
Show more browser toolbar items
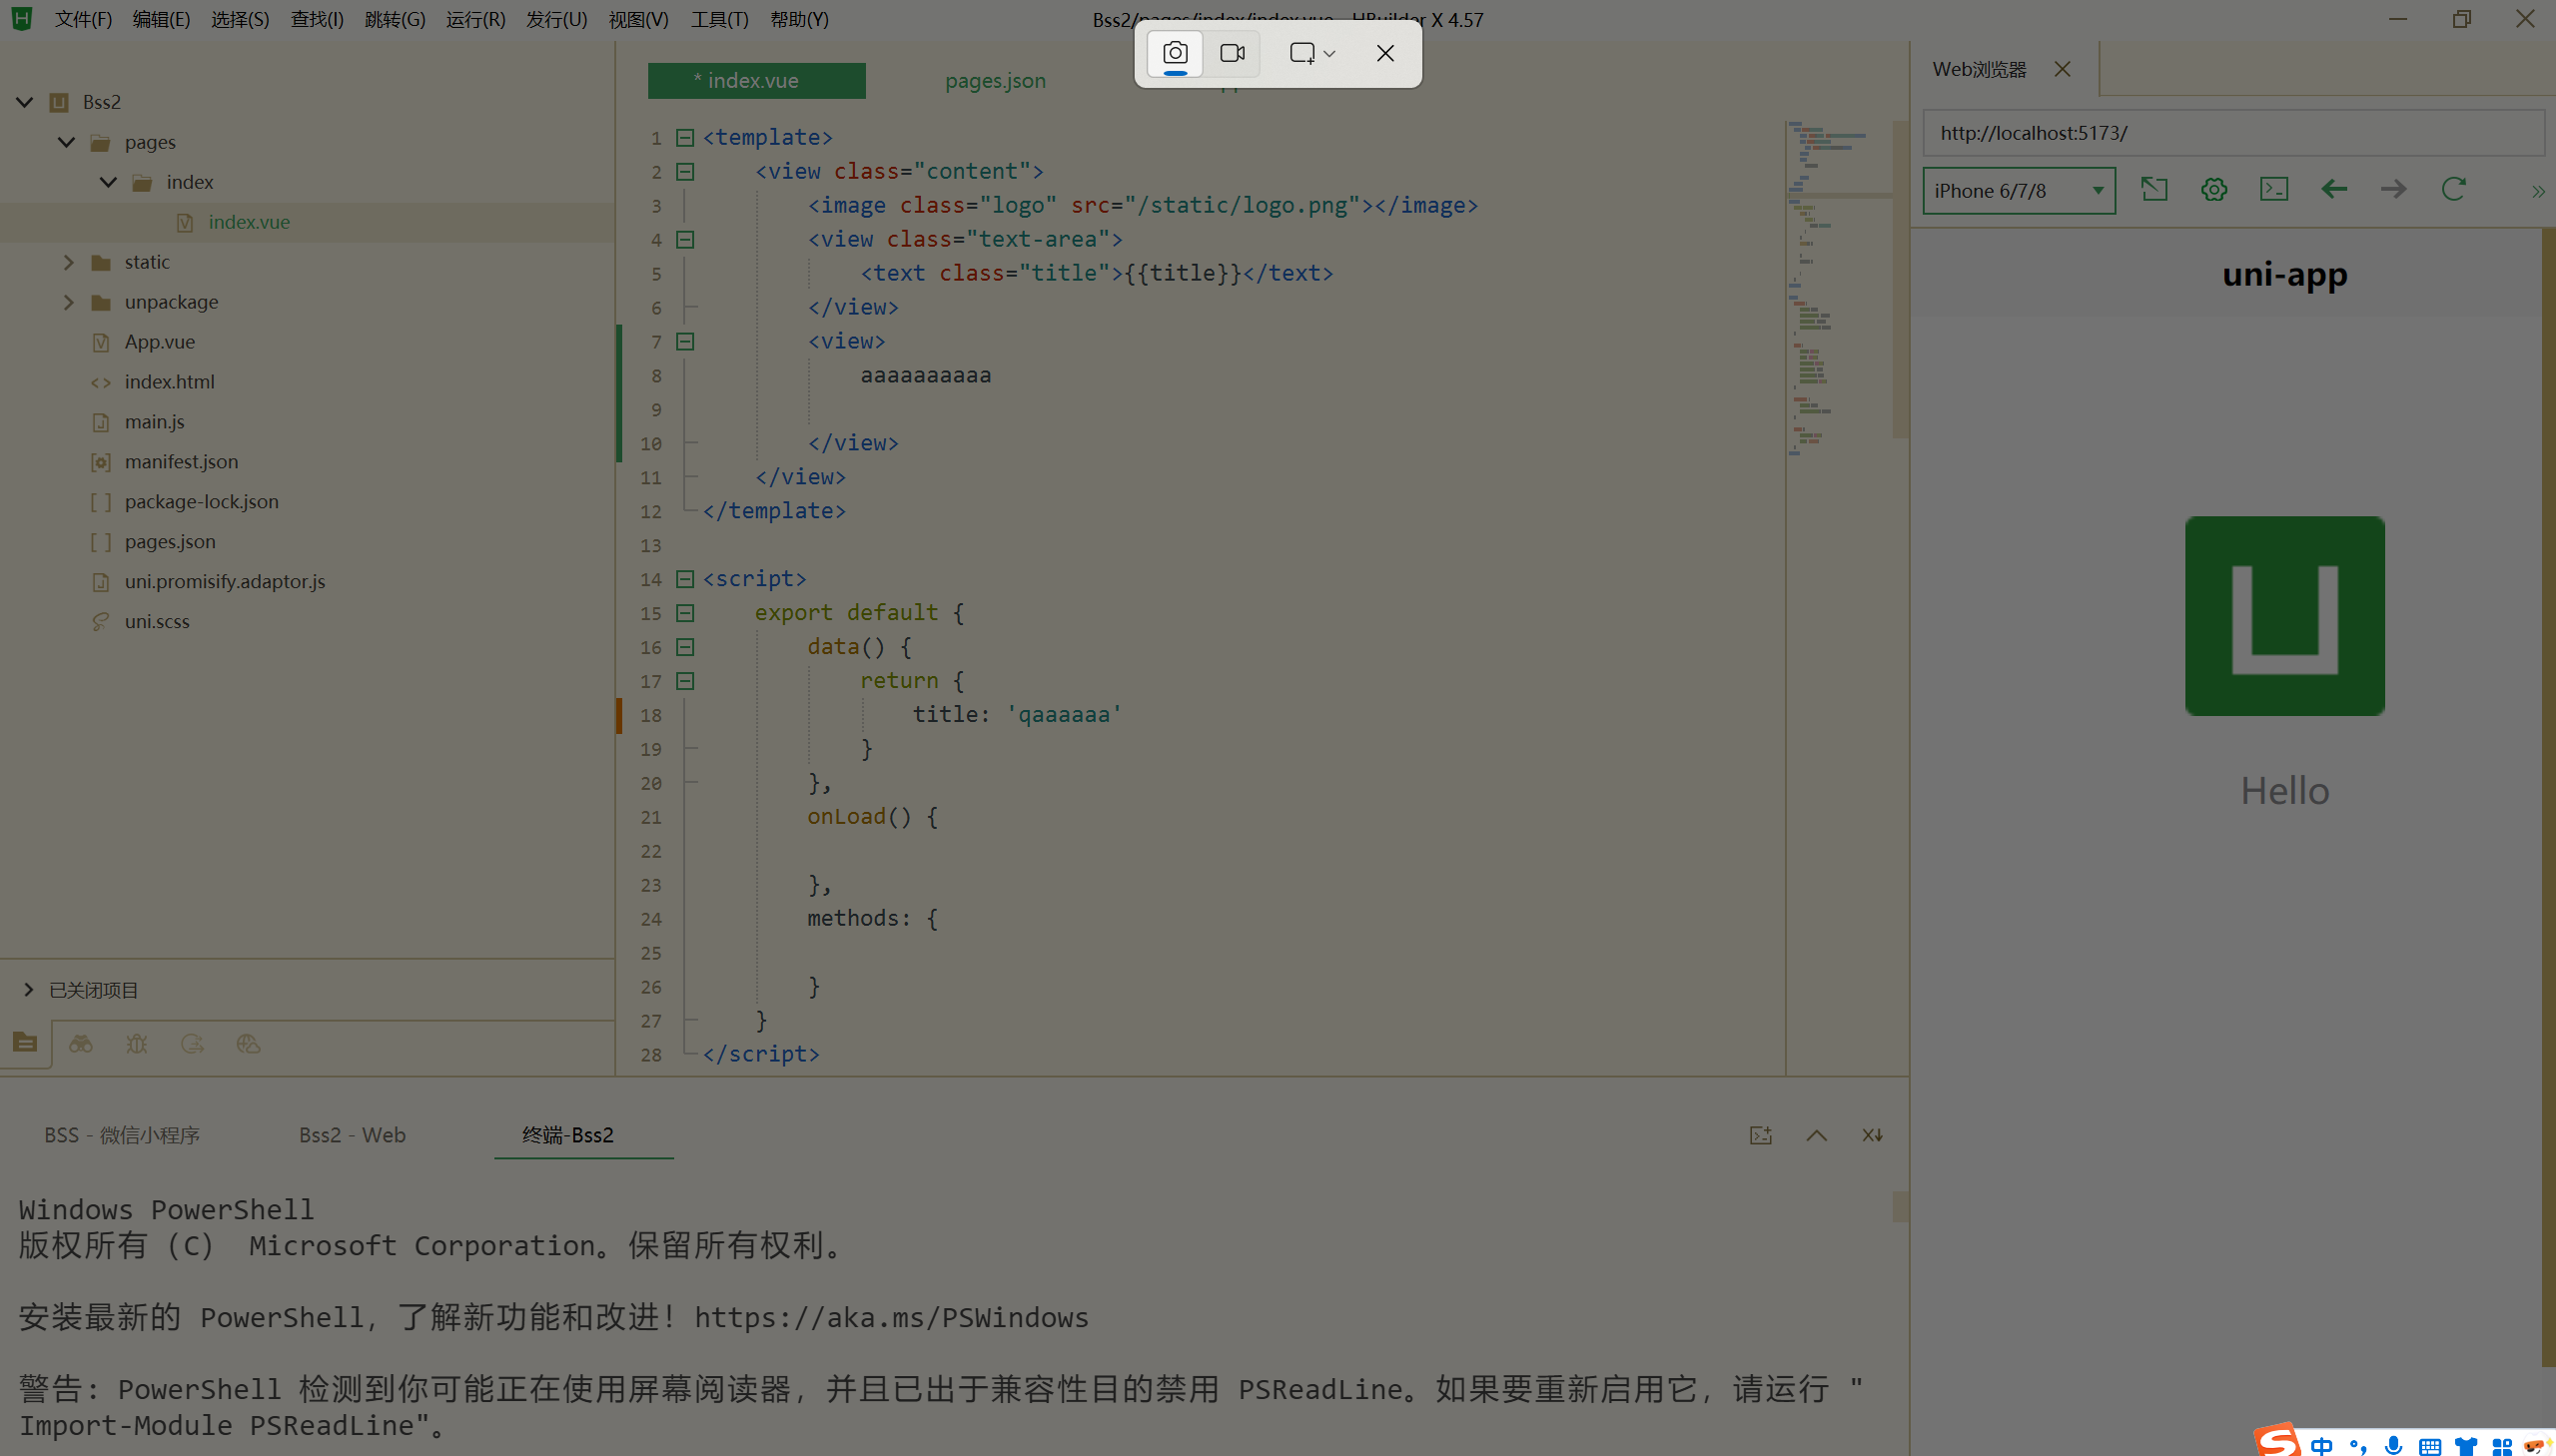[x=2538, y=191]
